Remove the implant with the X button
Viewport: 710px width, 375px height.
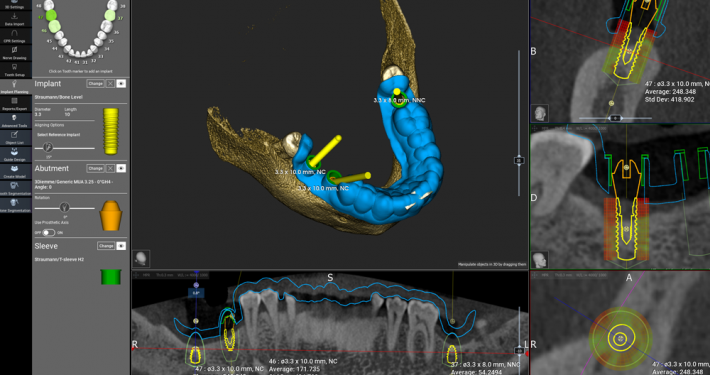click(x=110, y=84)
